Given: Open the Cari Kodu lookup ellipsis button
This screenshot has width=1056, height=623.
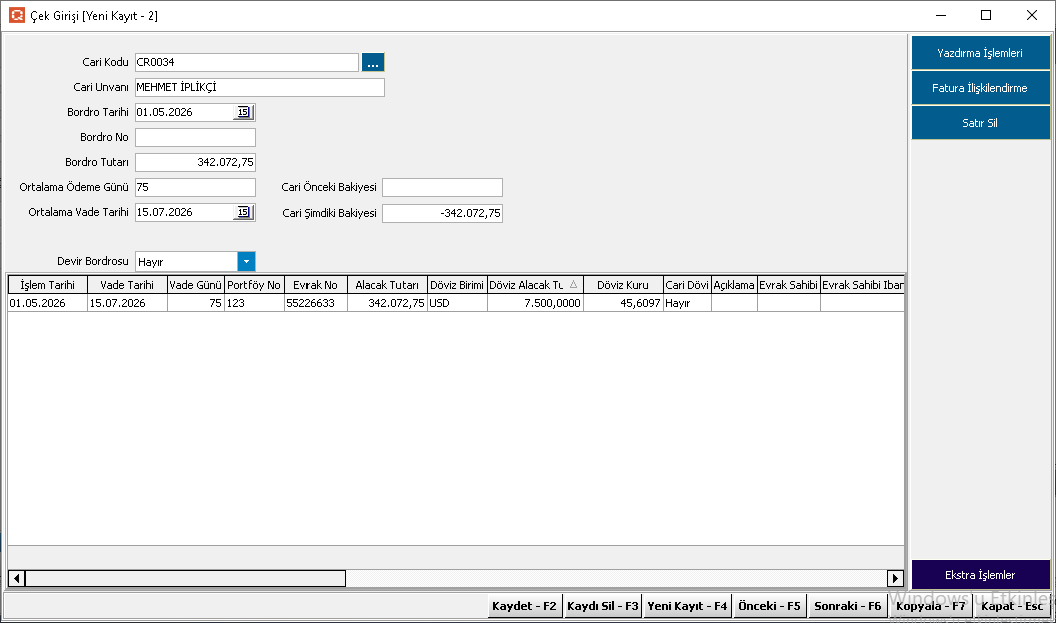Looking at the screenshot, I should point(373,63).
